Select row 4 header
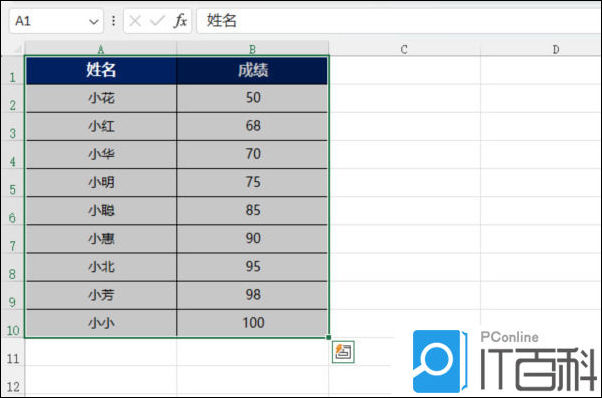The height and width of the screenshot is (398, 602). 13,155
